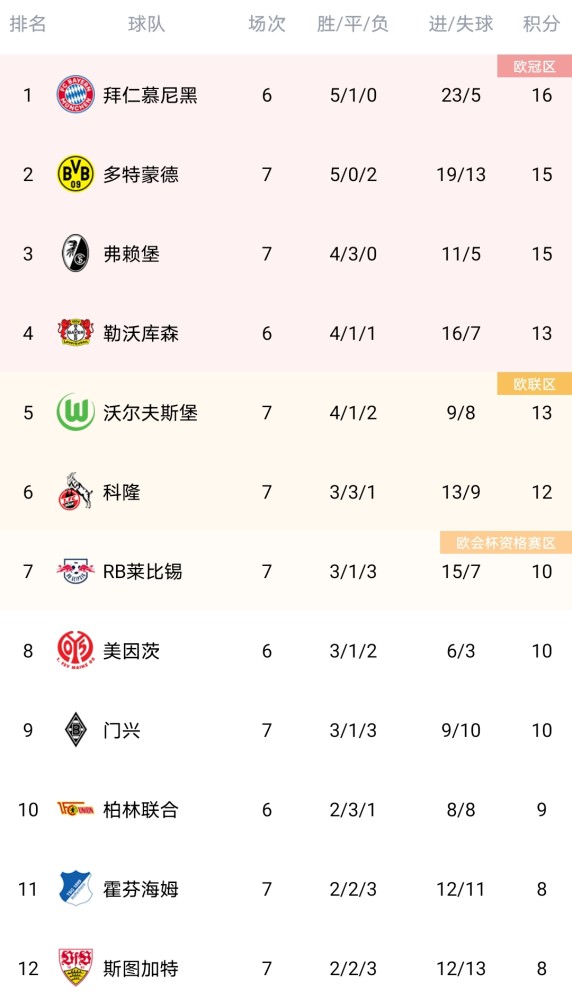Viewport: 572px width, 1000px height.
Task: Select the Mönchengladbach diamond crest
Action: [x=75, y=730]
